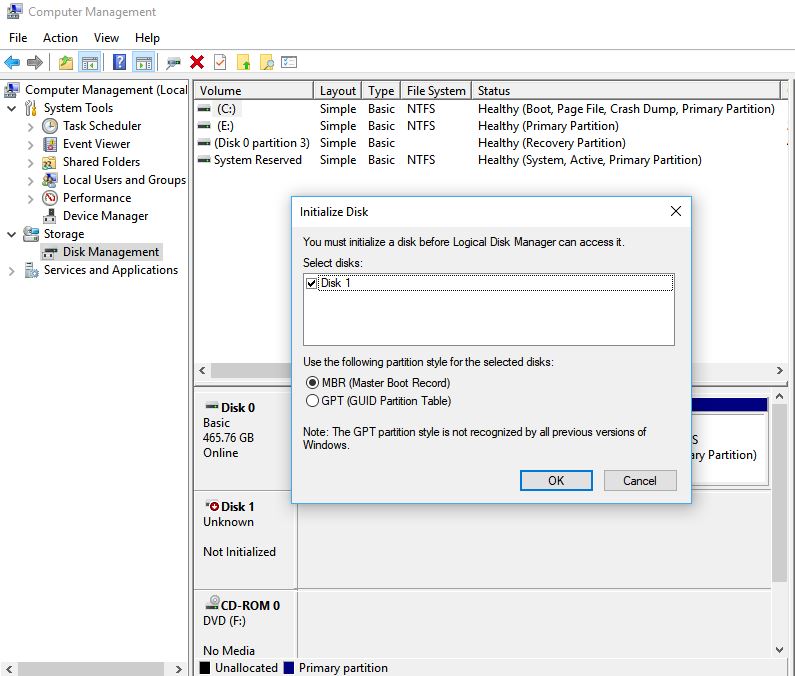Click the Services and Applications icon
The image size is (795, 676).
click(x=31, y=270)
